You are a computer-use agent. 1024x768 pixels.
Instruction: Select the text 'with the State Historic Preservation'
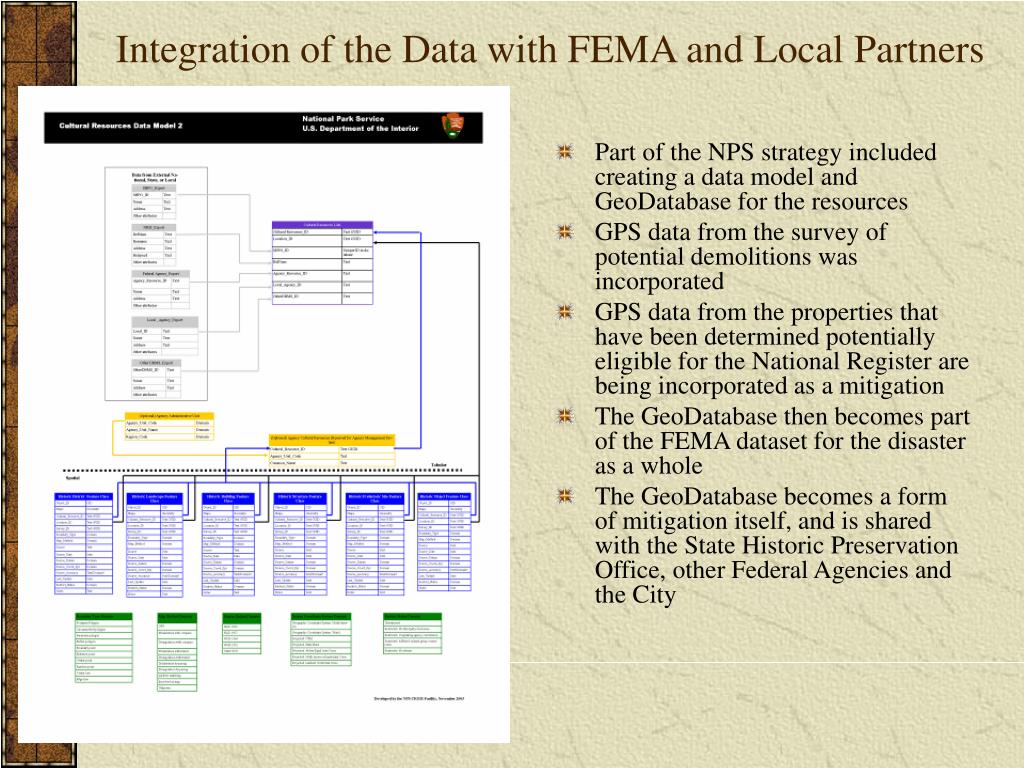[x=776, y=545]
